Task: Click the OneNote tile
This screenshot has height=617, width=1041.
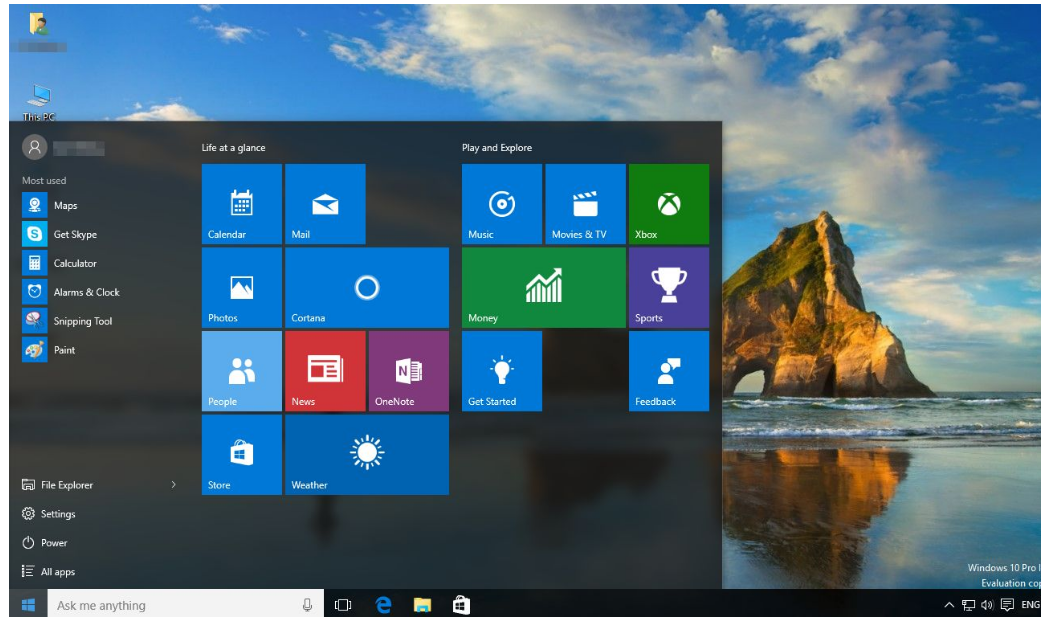Action: (408, 371)
